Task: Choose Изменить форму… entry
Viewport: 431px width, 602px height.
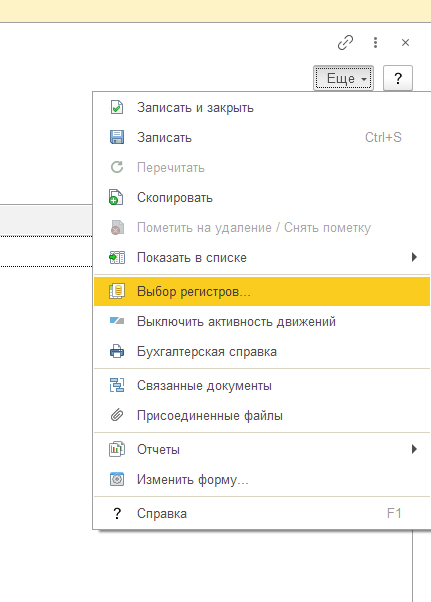Action: tap(193, 480)
